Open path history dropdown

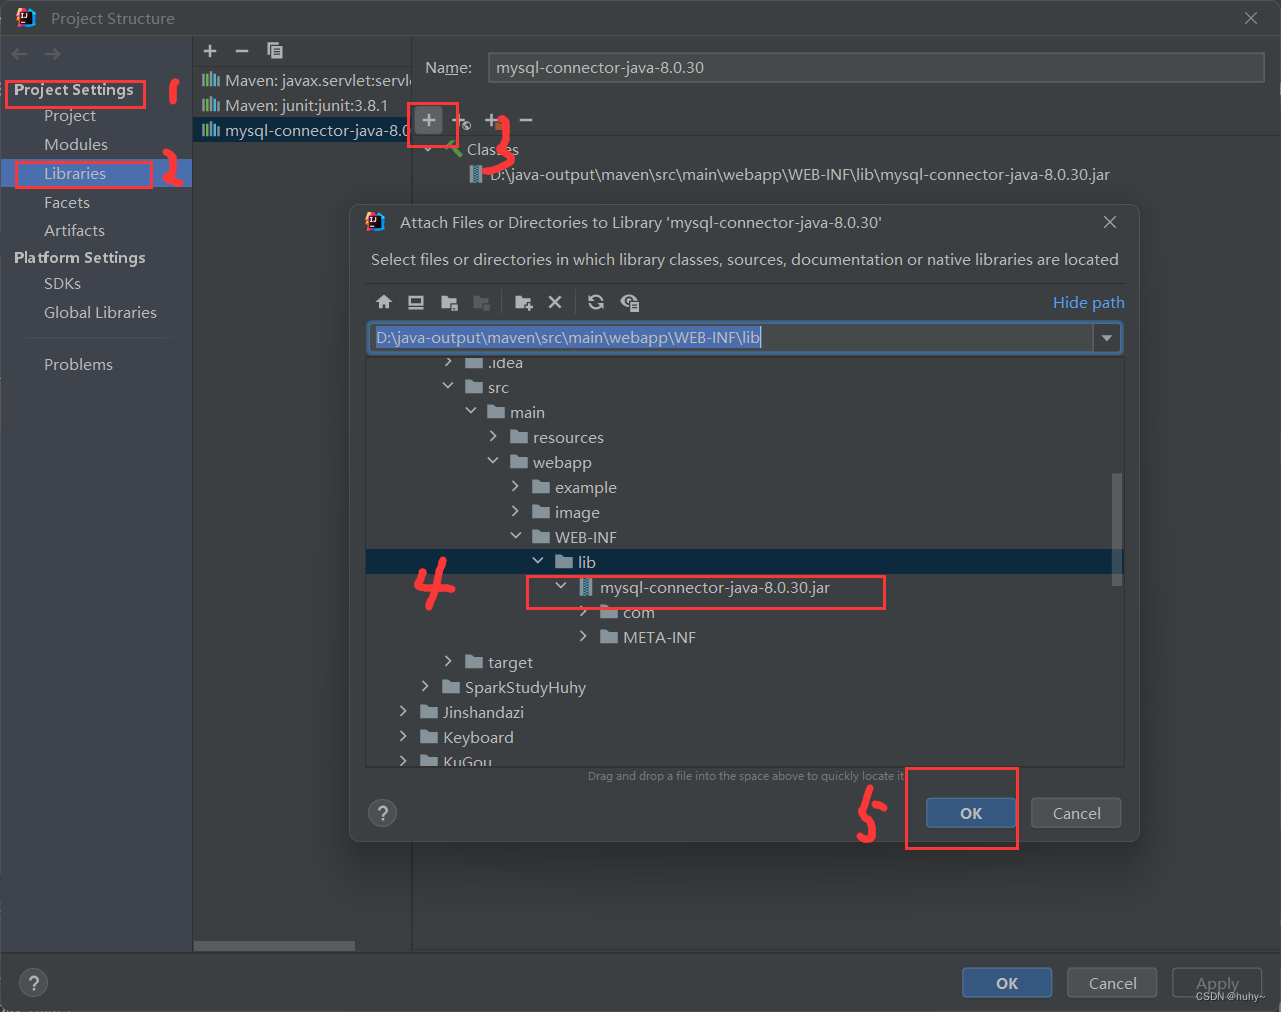1107,338
